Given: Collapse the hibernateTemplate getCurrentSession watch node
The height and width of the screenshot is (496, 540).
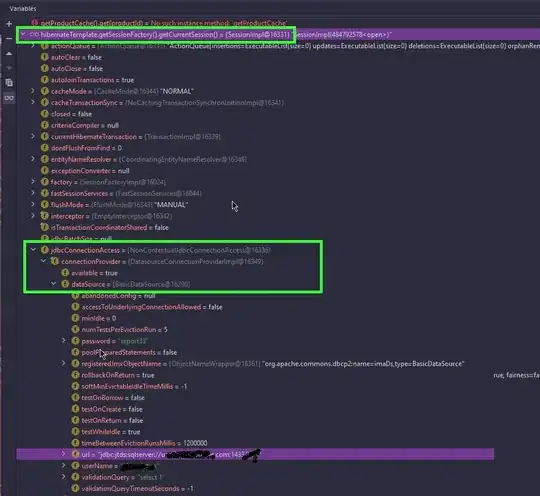Looking at the screenshot, I should pos(23,34).
